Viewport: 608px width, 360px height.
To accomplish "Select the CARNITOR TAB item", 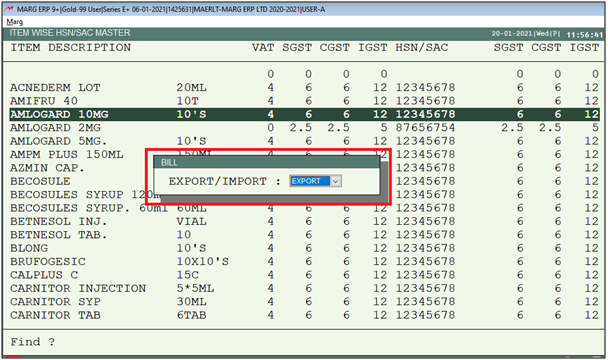I will tap(55, 315).
